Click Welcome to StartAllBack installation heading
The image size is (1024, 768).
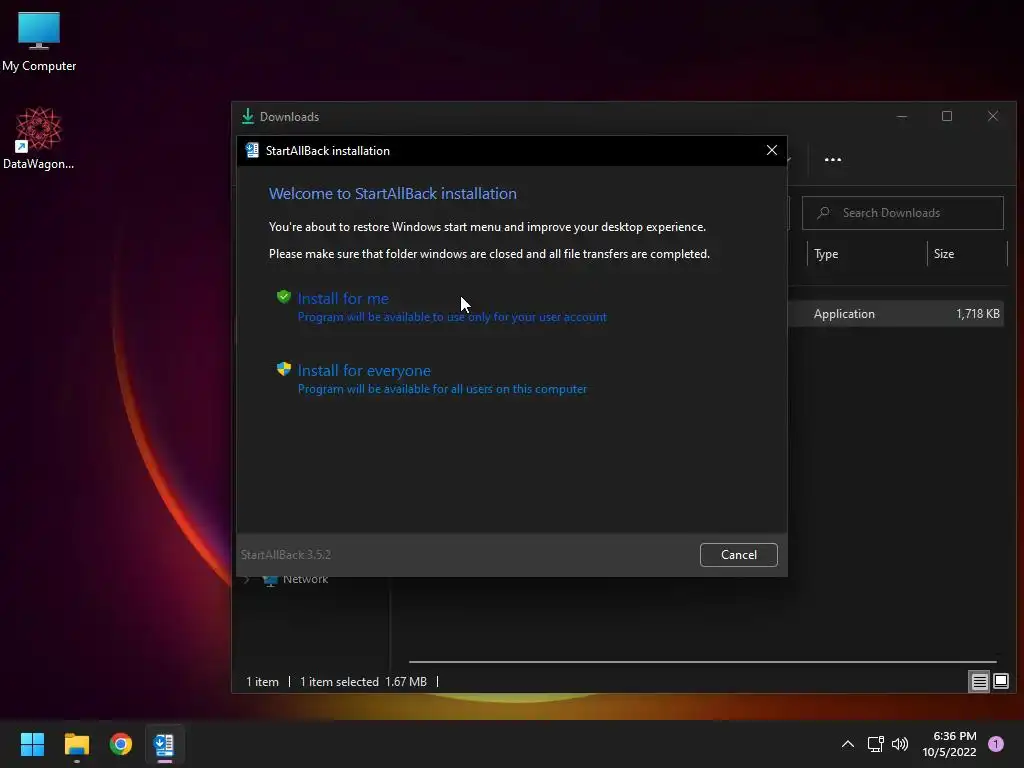point(392,194)
